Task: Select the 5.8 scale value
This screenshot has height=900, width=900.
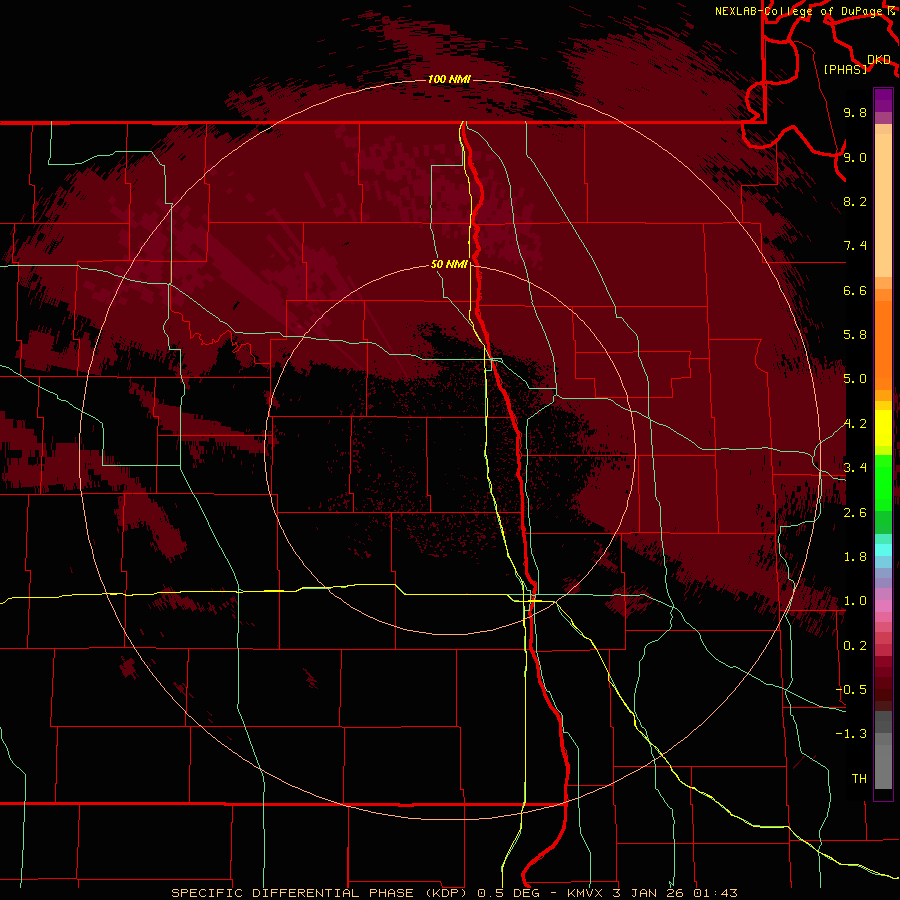Action: tap(855, 335)
